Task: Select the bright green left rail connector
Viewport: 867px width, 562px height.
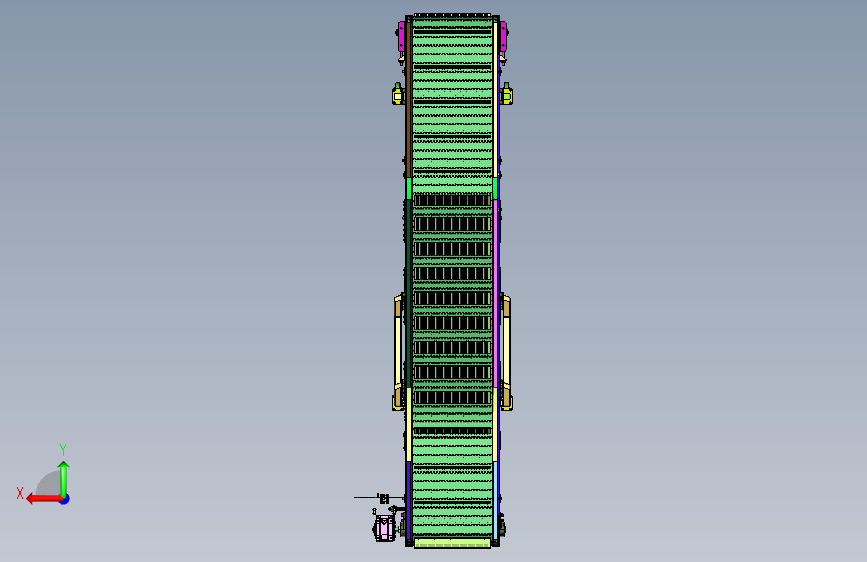Action: tap(409, 189)
